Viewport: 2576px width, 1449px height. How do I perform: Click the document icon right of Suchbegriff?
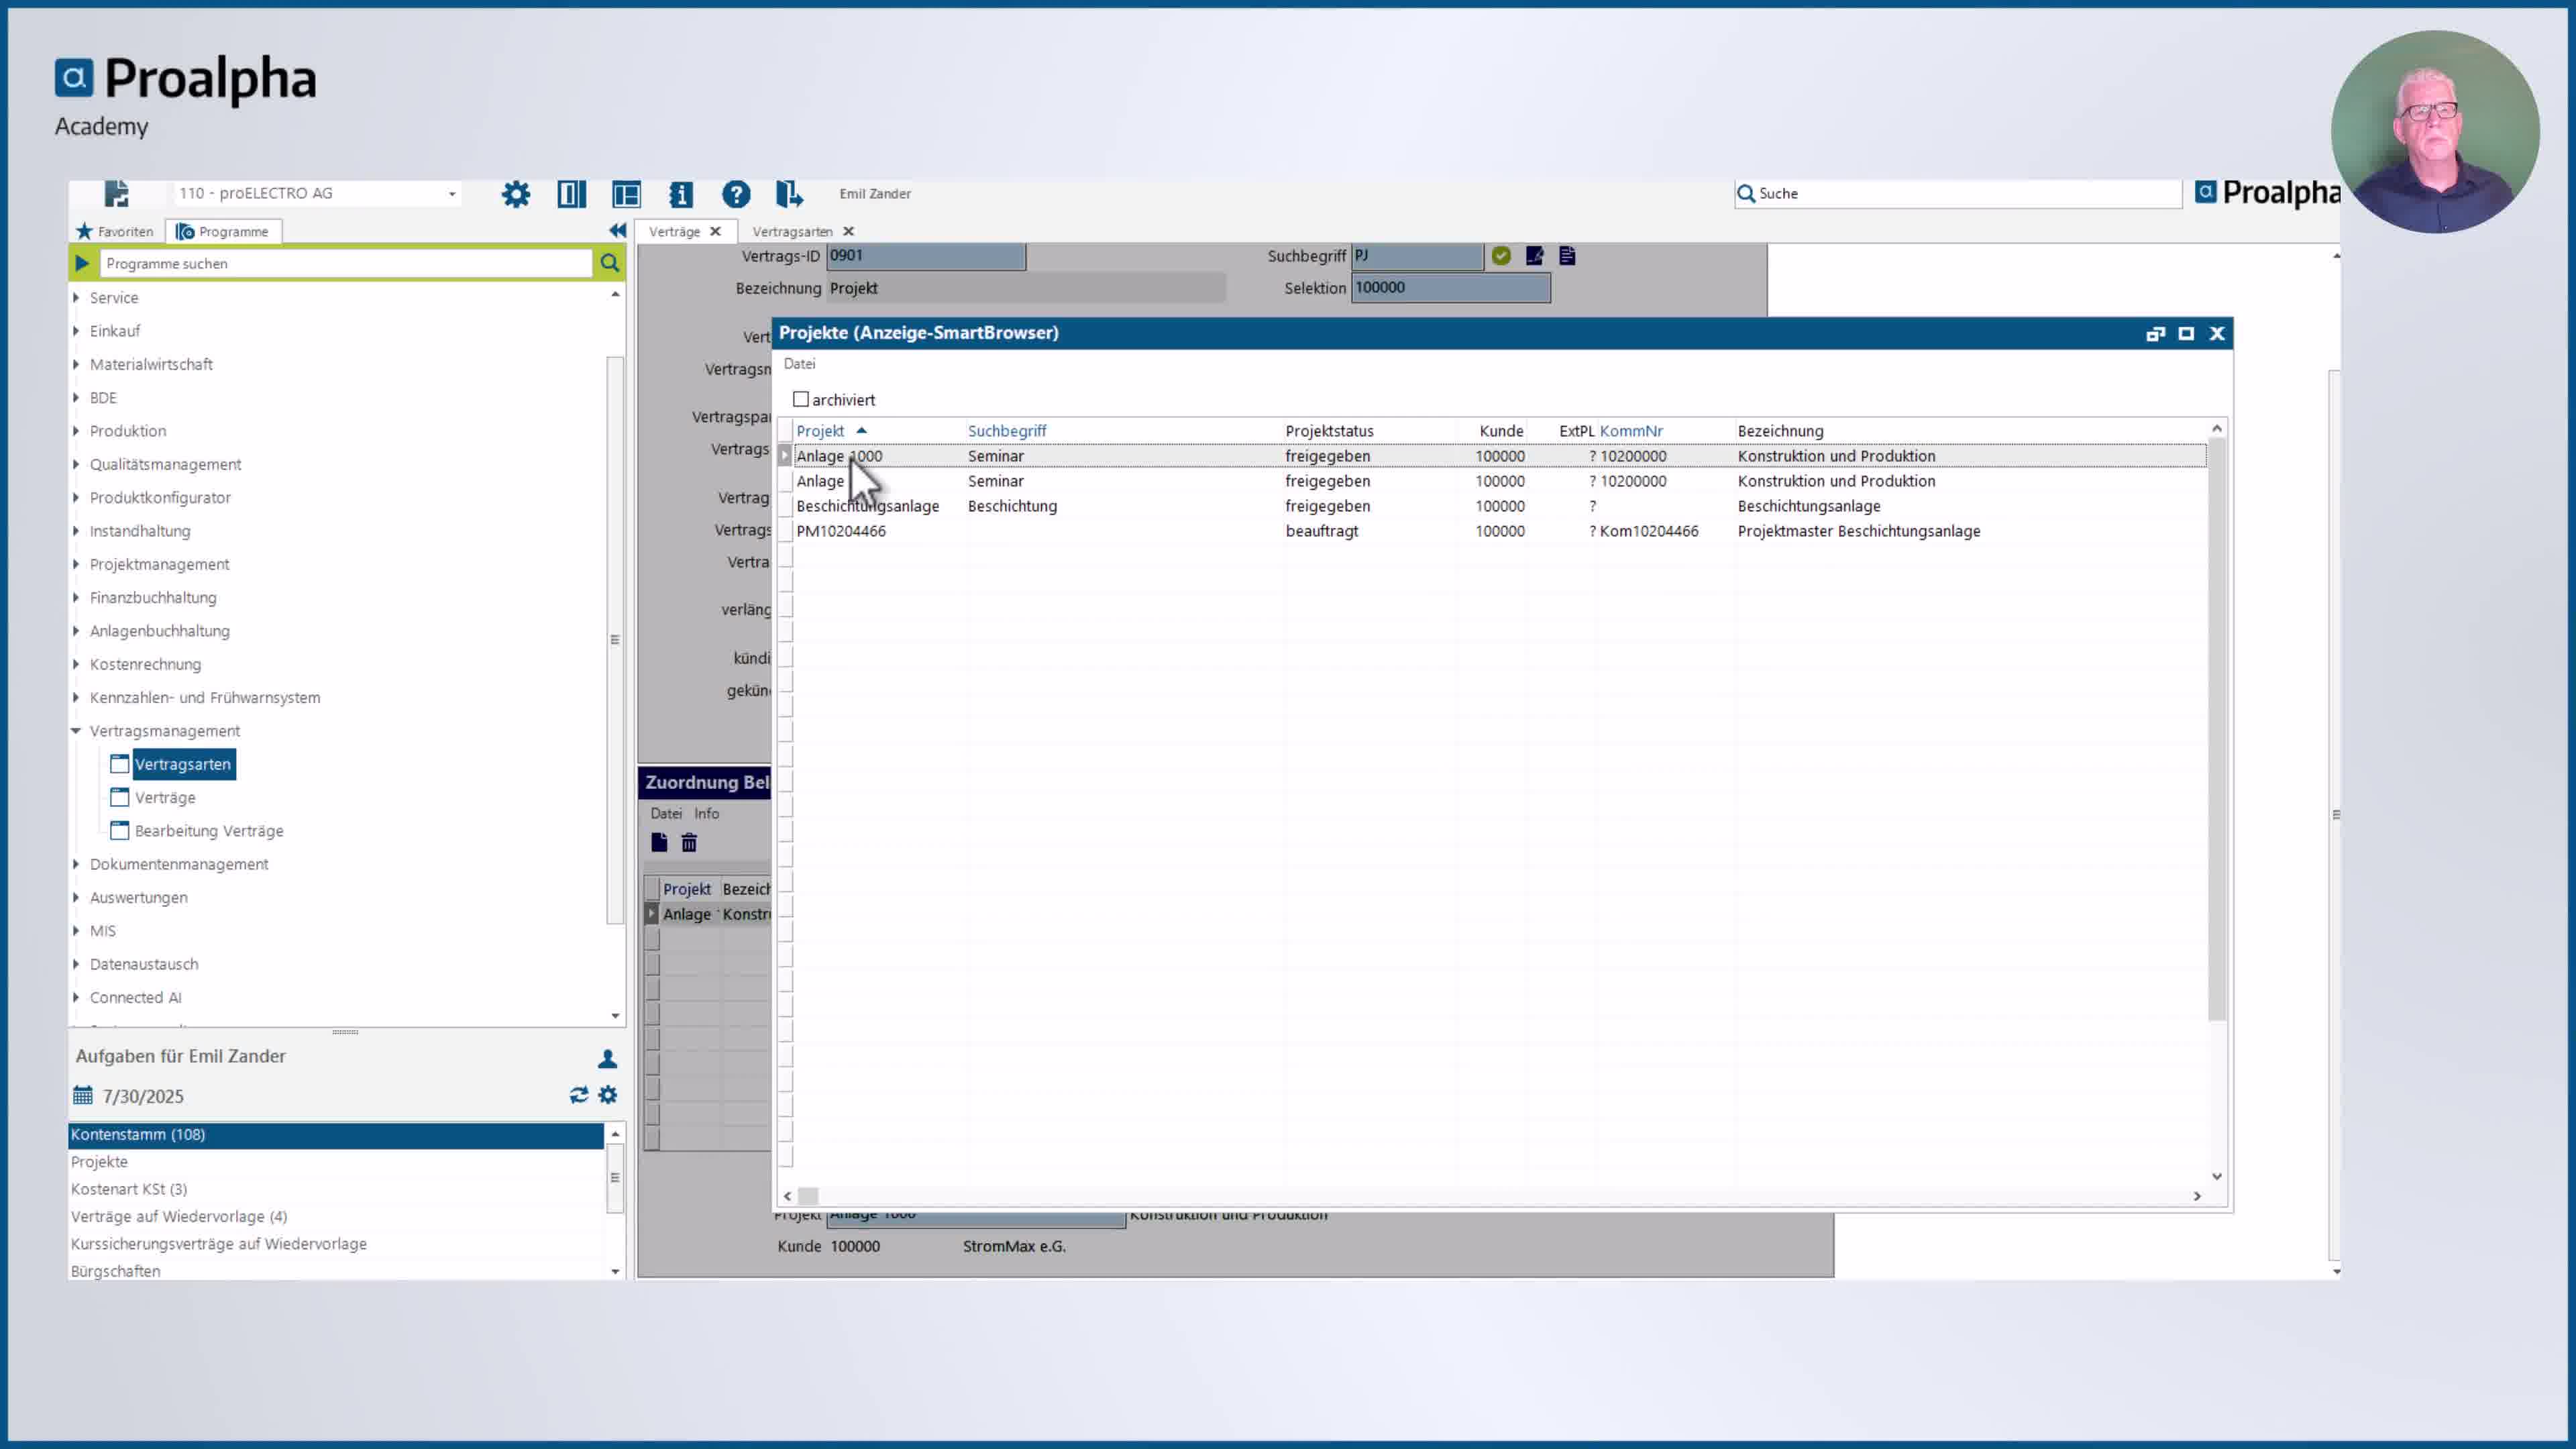tap(1567, 256)
